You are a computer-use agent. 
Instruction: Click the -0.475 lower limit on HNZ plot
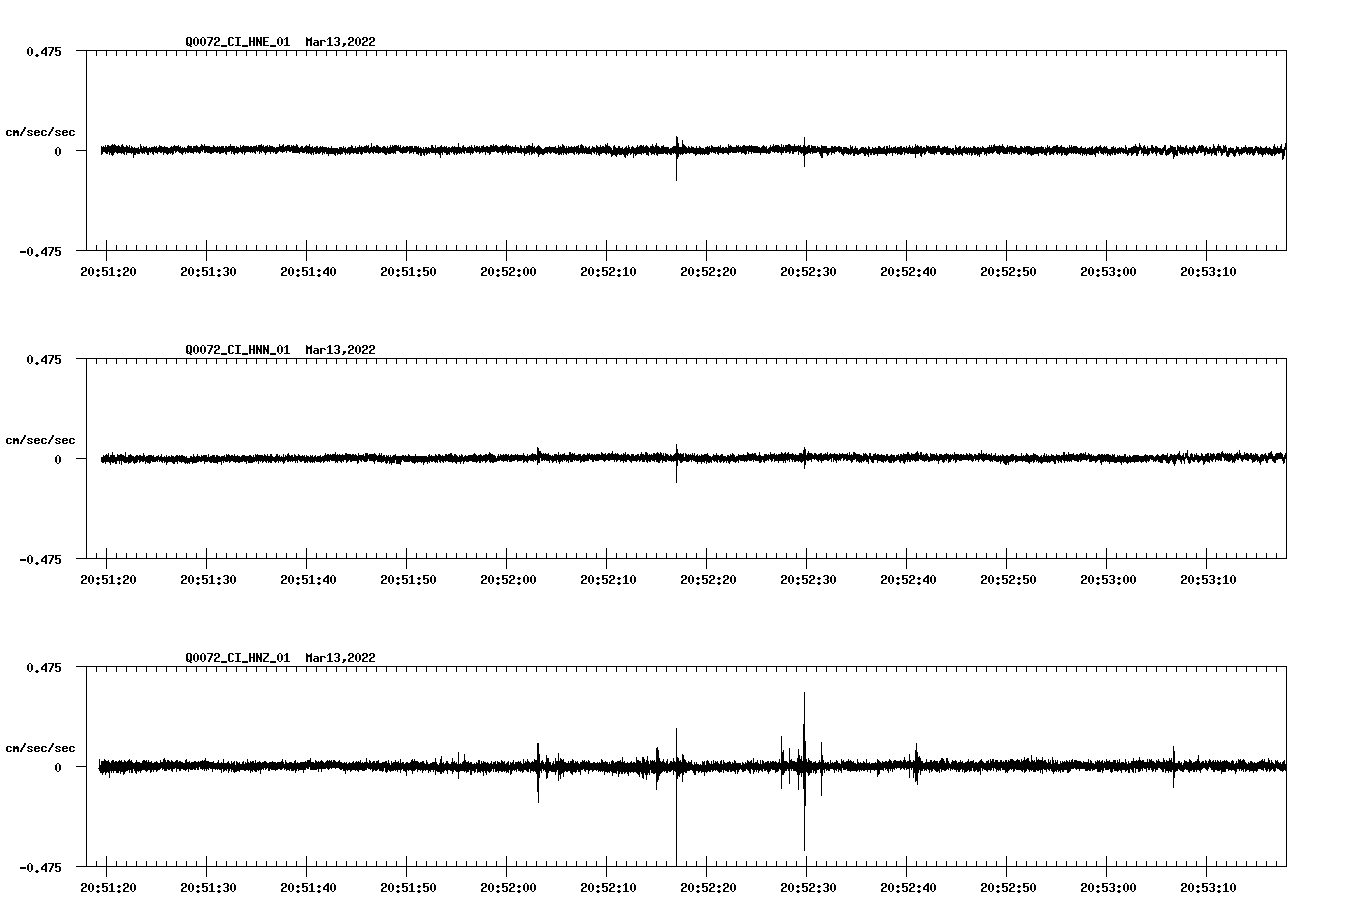(40, 868)
